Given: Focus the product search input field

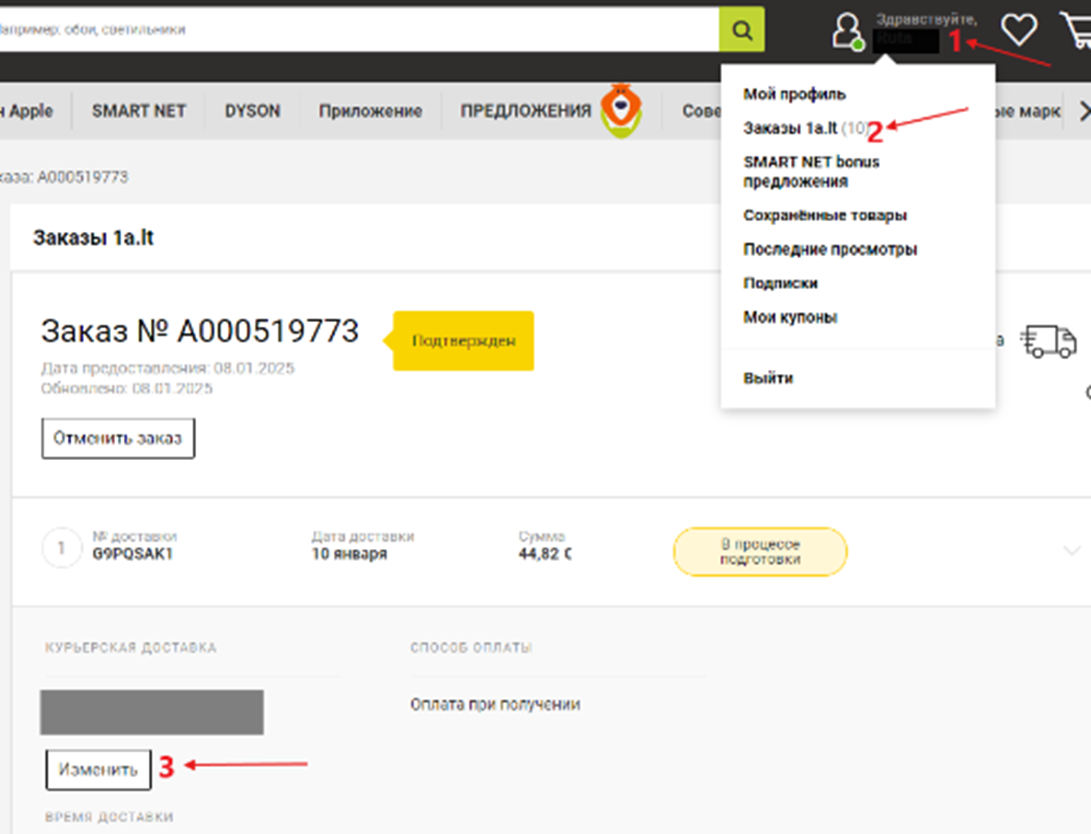Looking at the screenshot, I should coord(358,30).
